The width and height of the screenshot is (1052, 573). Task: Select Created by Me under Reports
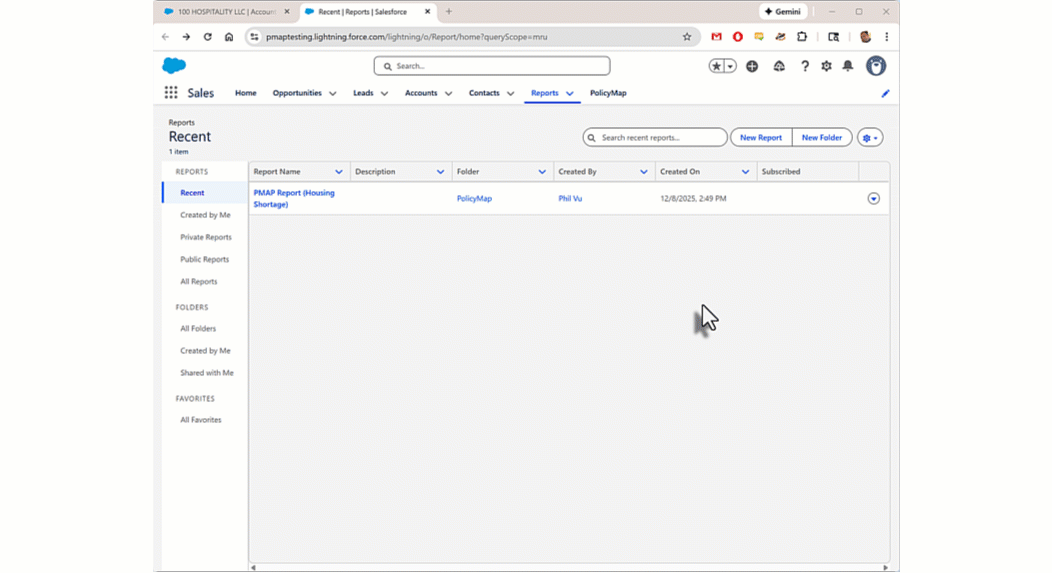point(205,215)
